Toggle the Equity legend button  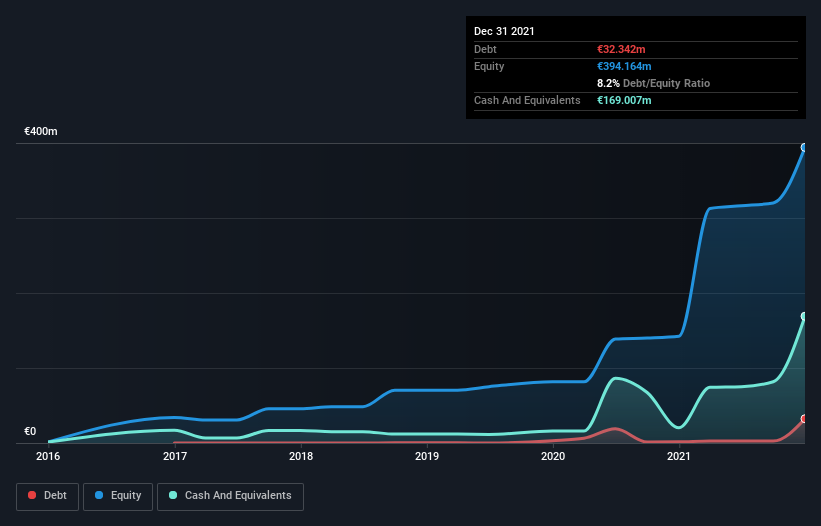point(118,496)
